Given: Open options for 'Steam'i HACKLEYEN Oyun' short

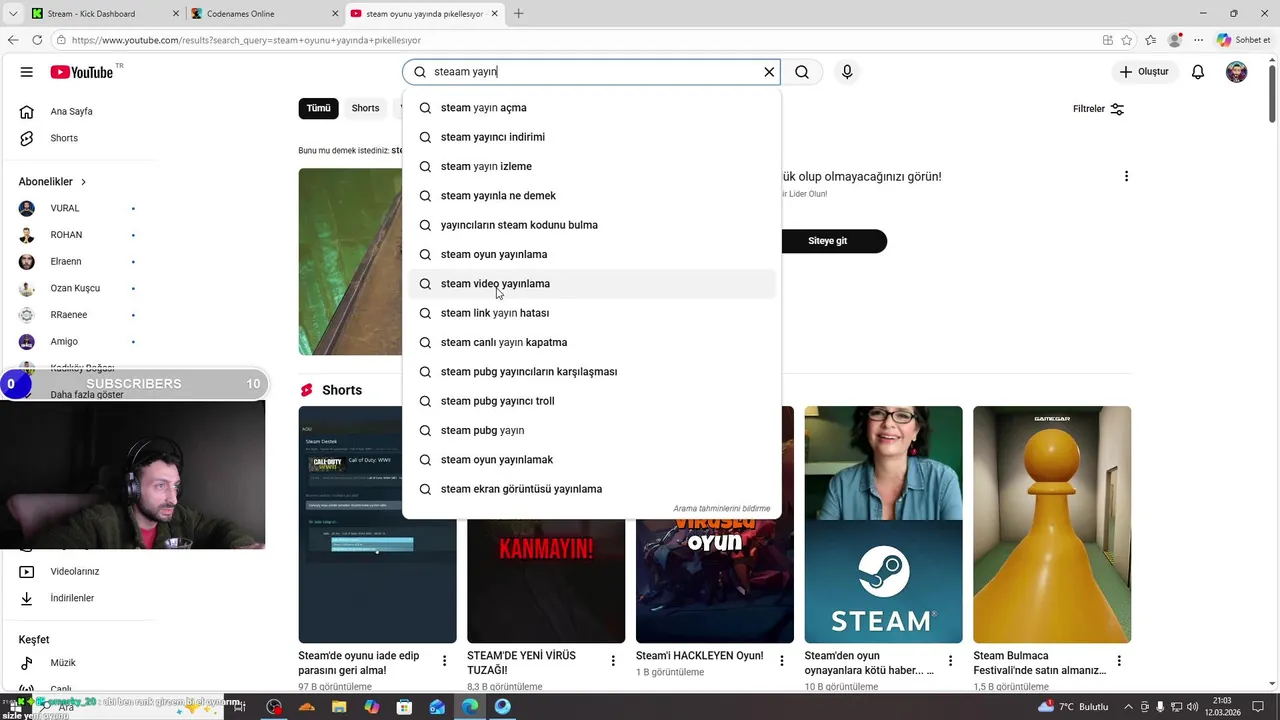Looking at the screenshot, I should coord(782,661).
